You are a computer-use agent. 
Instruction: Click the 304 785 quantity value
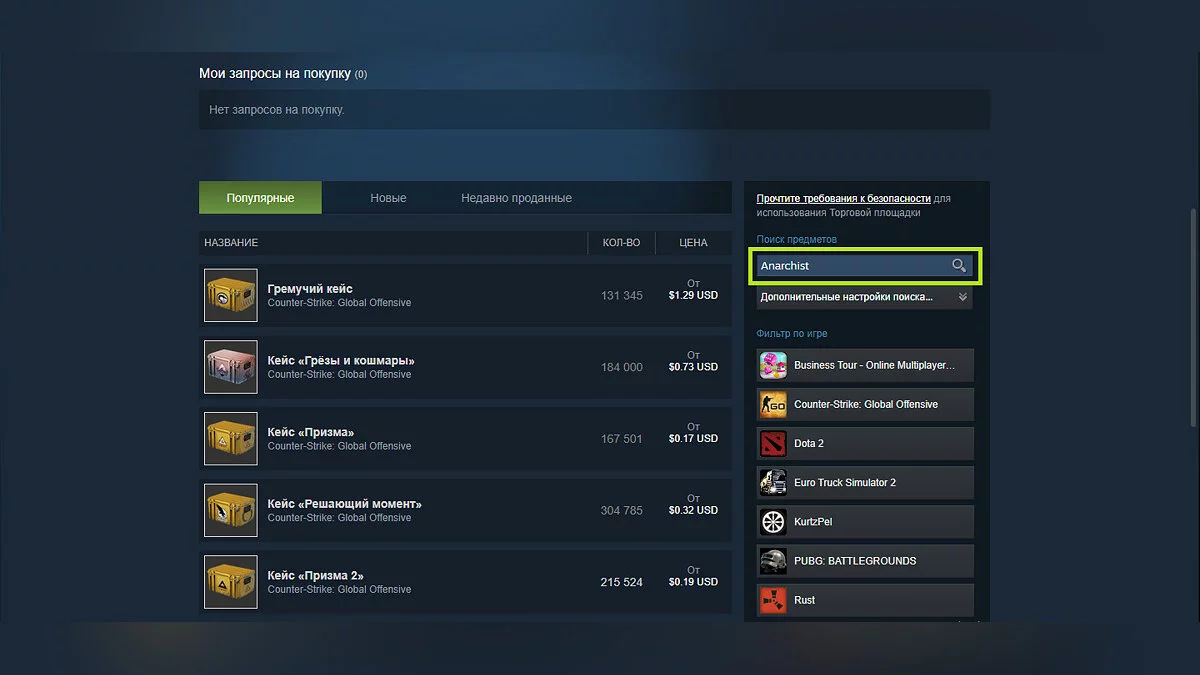622,510
